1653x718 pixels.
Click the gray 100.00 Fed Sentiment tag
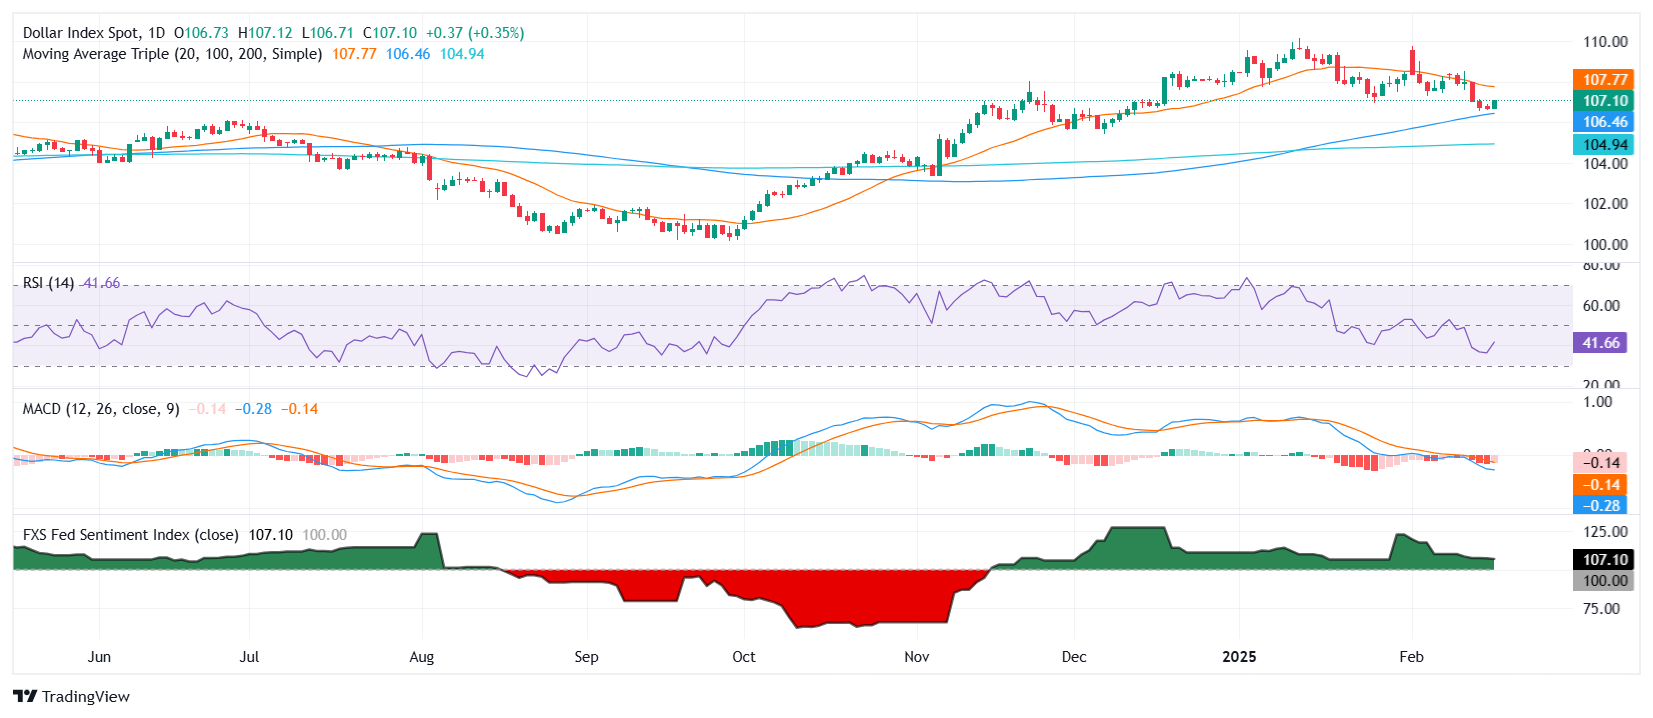pyautogui.click(x=1604, y=581)
